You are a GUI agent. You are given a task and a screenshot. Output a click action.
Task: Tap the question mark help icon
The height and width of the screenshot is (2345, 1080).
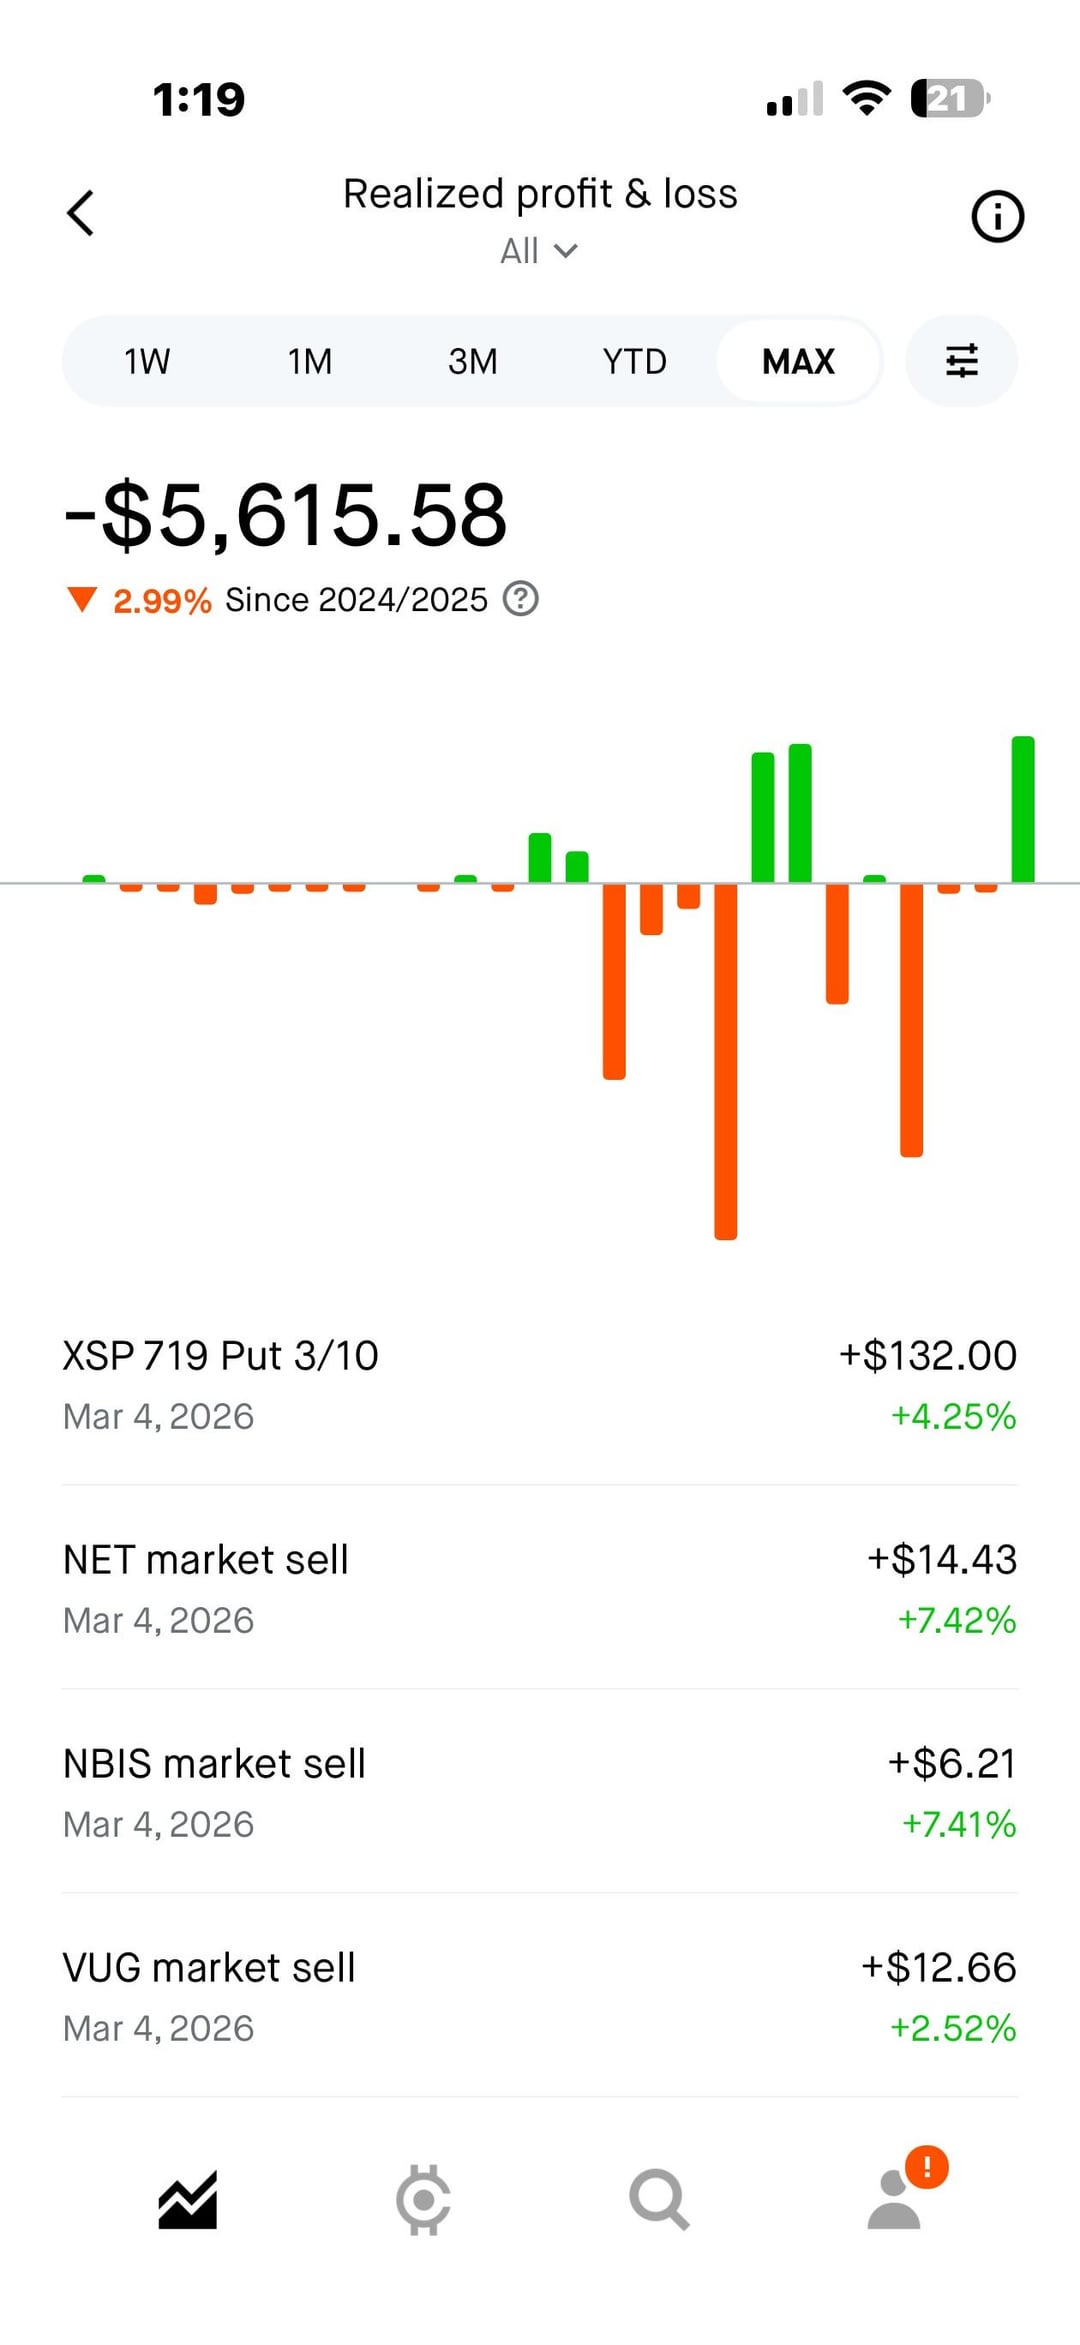[520, 599]
